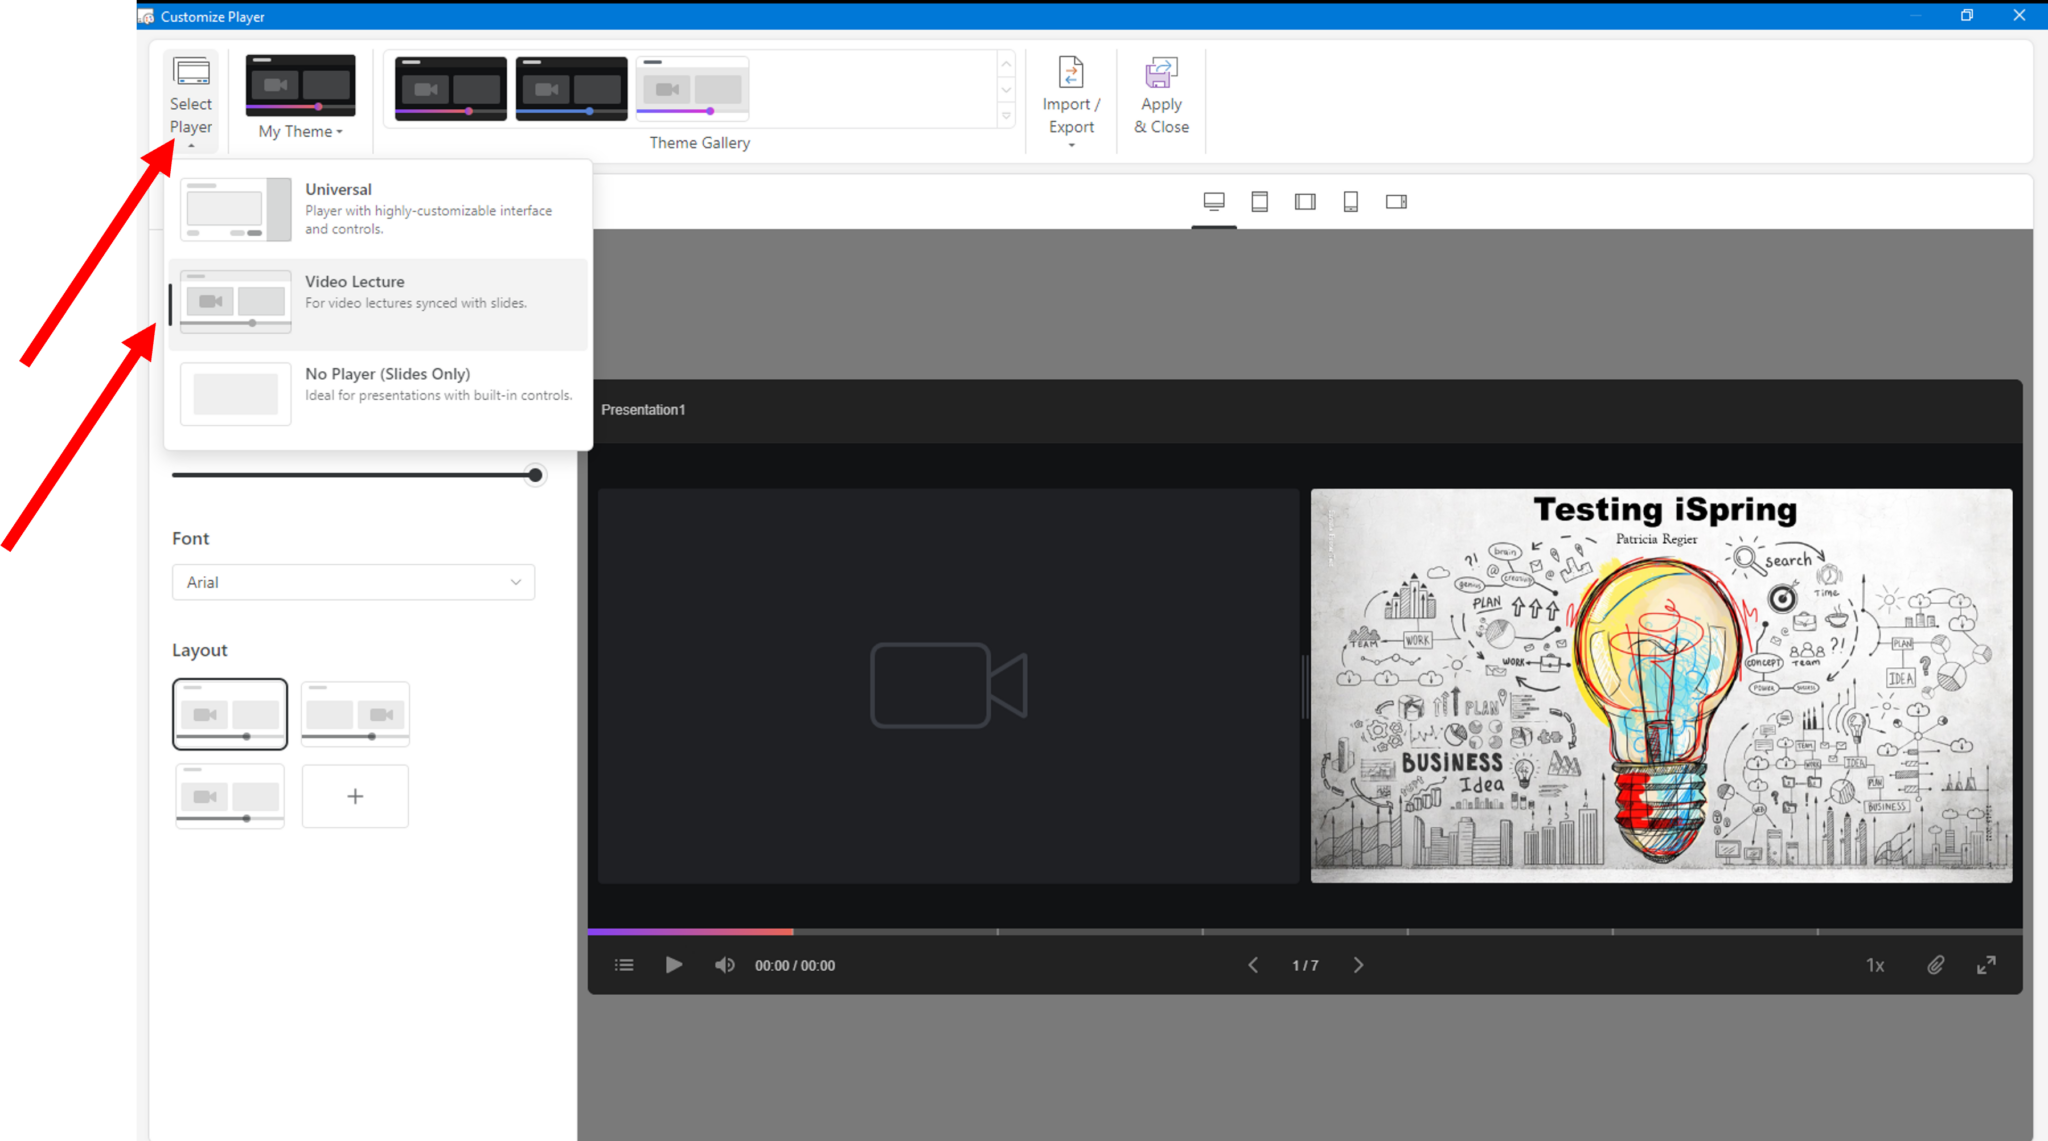
Task: Open the Import / Export menu
Action: pos(1071,102)
